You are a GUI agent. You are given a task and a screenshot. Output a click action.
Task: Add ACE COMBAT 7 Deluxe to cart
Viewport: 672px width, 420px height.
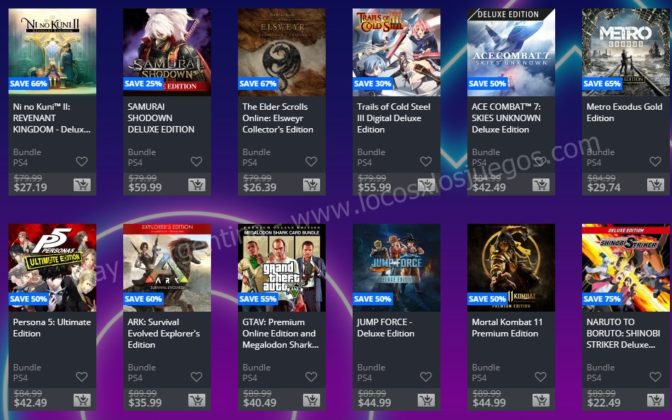[x=541, y=185]
